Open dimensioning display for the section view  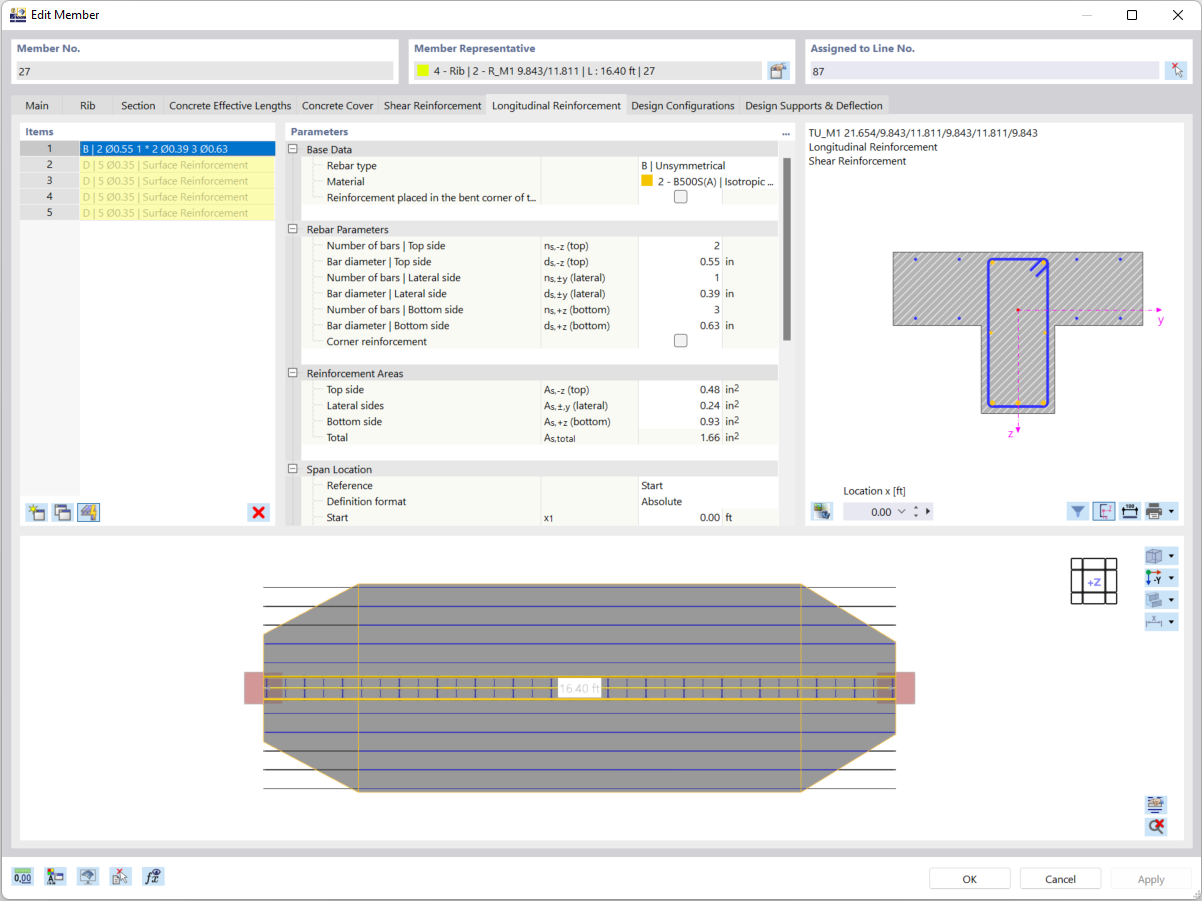pyautogui.click(x=1130, y=511)
